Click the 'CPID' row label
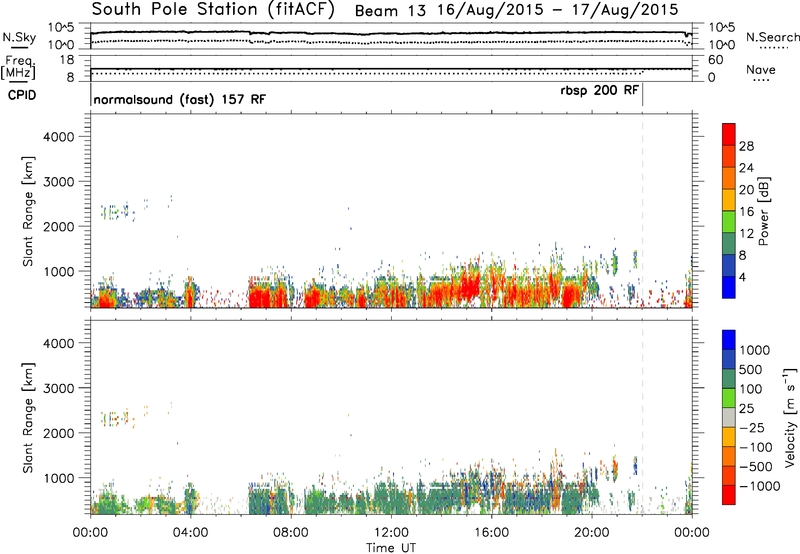The height and width of the screenshot is (554, 800). pyautogui.click(x=22, y=95)
